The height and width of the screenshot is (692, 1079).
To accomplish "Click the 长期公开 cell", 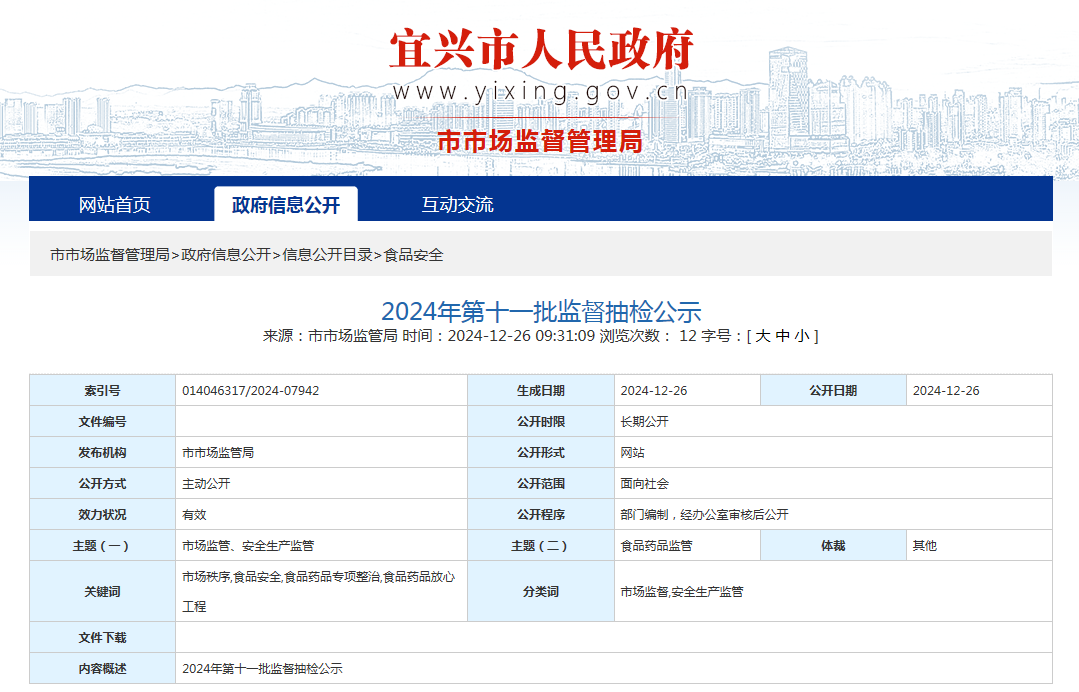I will (x=833, y=422).
